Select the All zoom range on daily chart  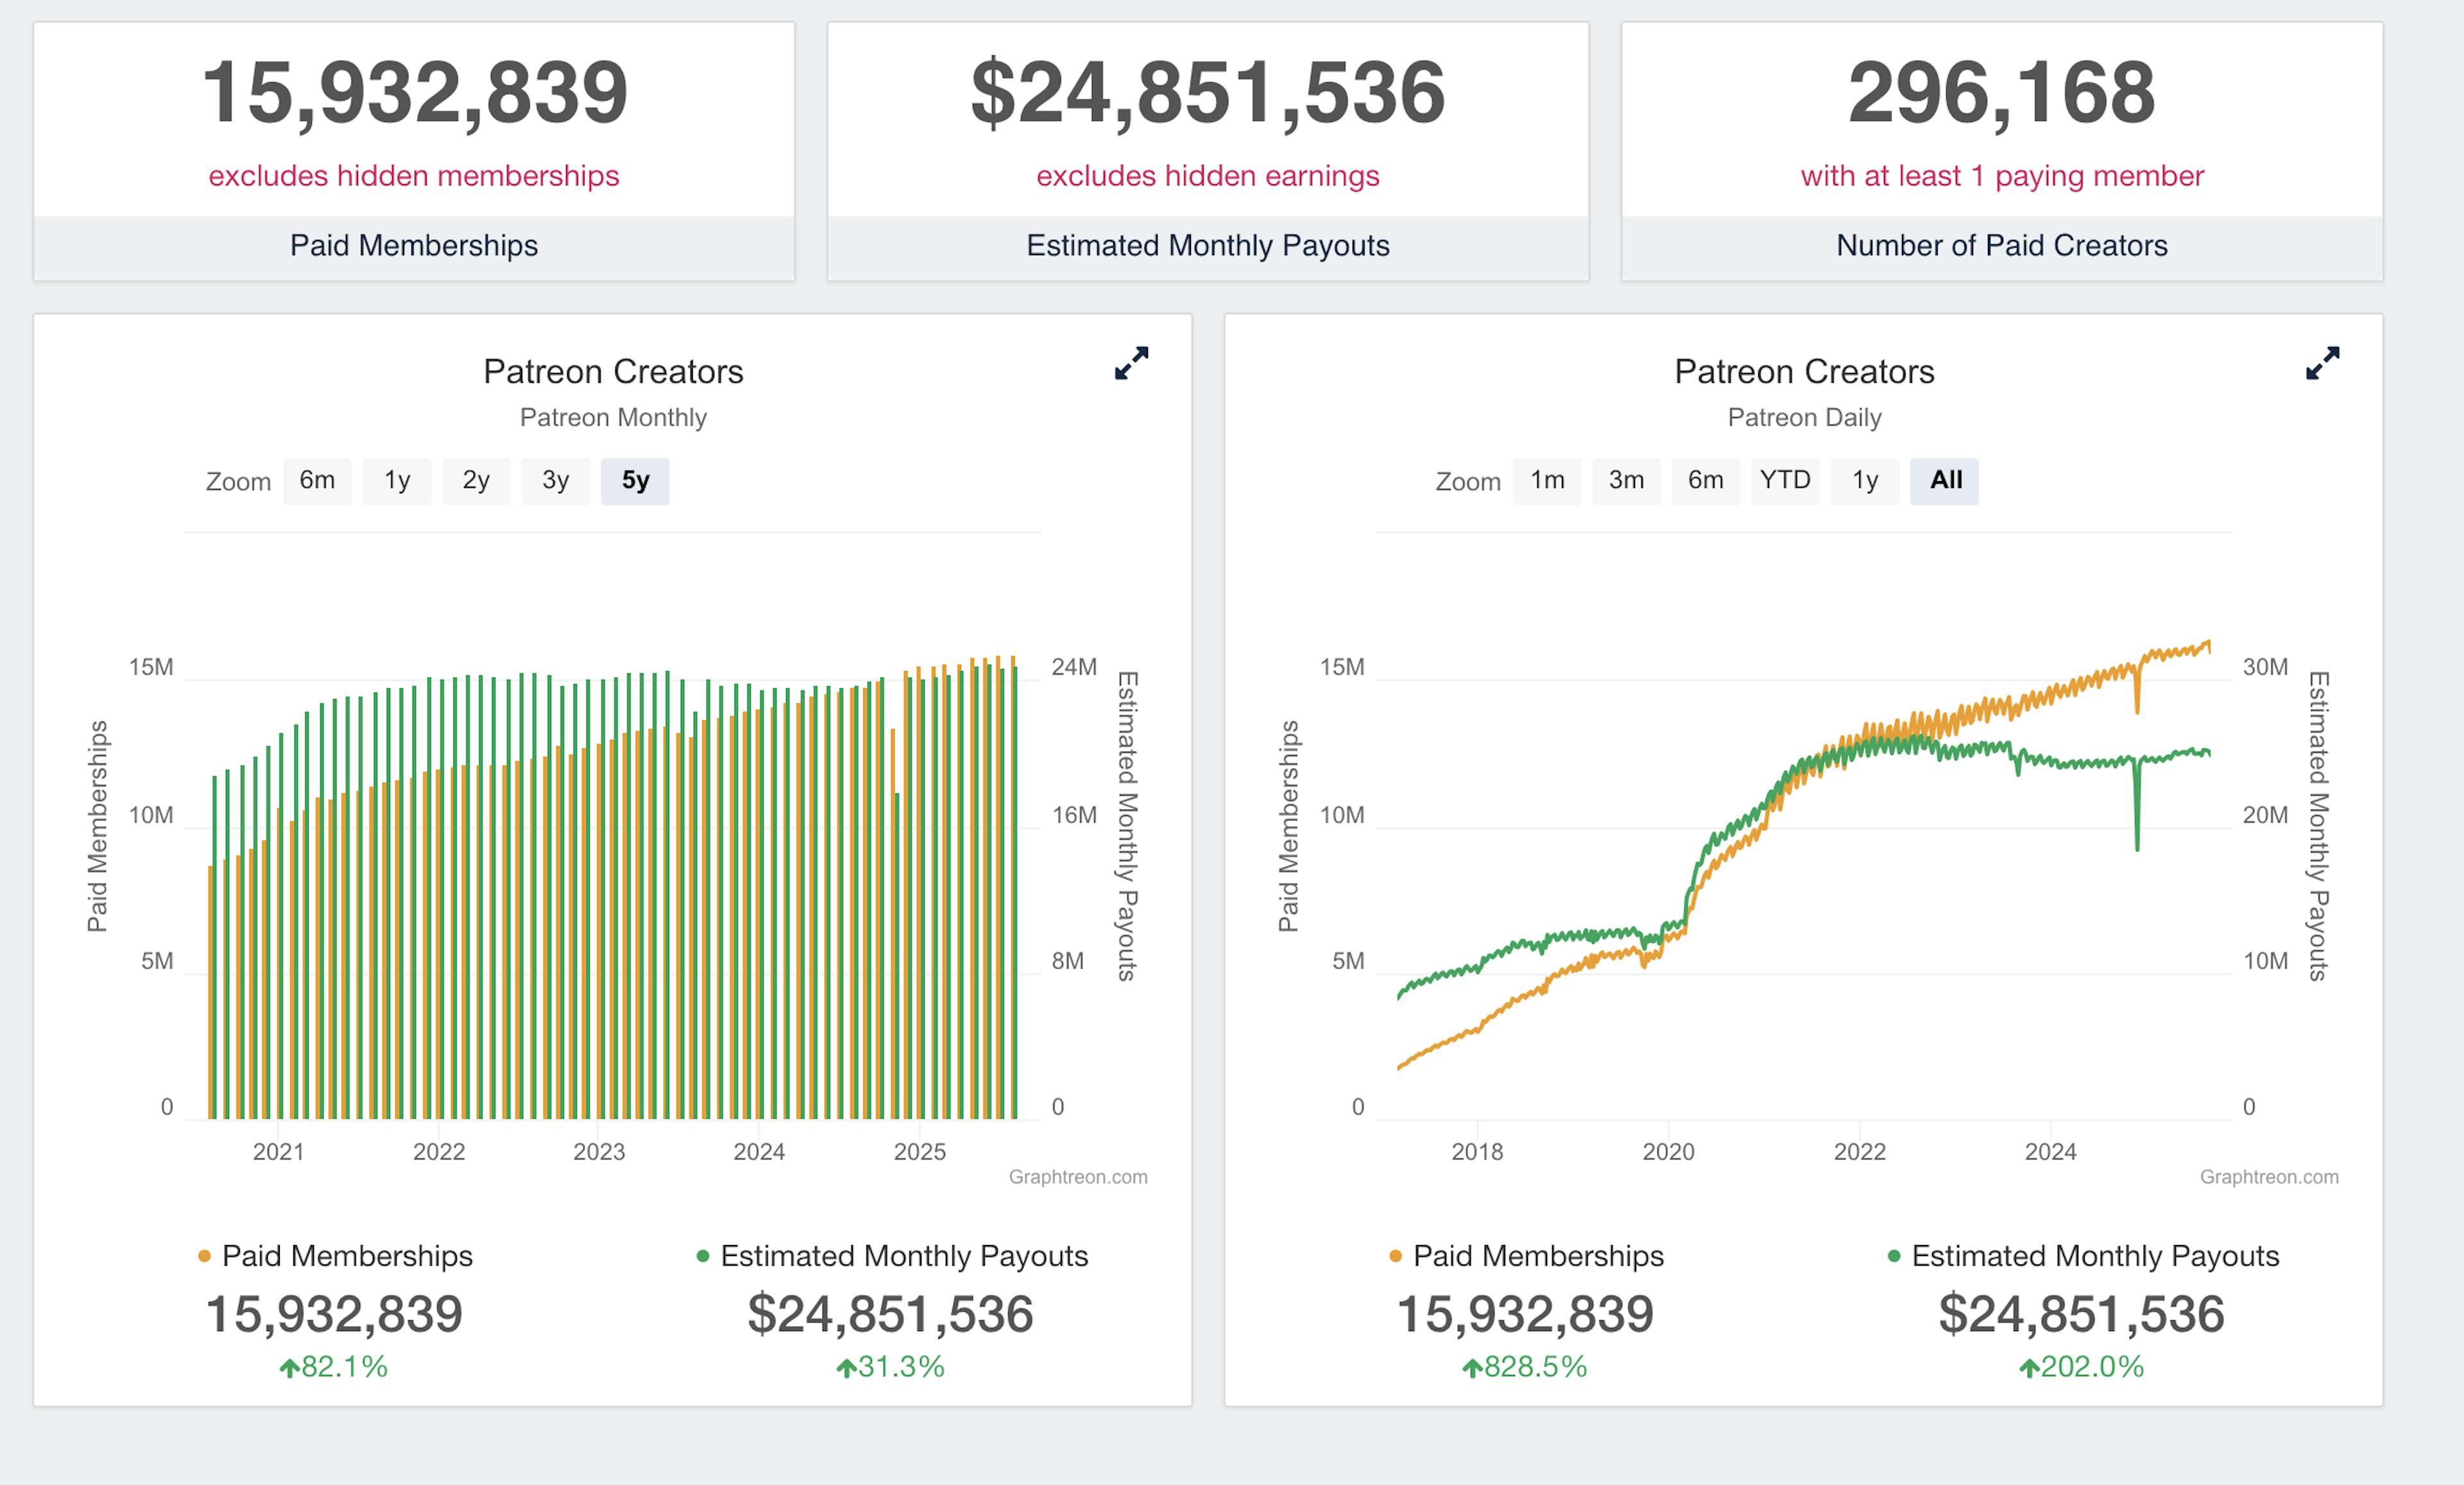click(1944, 481)
